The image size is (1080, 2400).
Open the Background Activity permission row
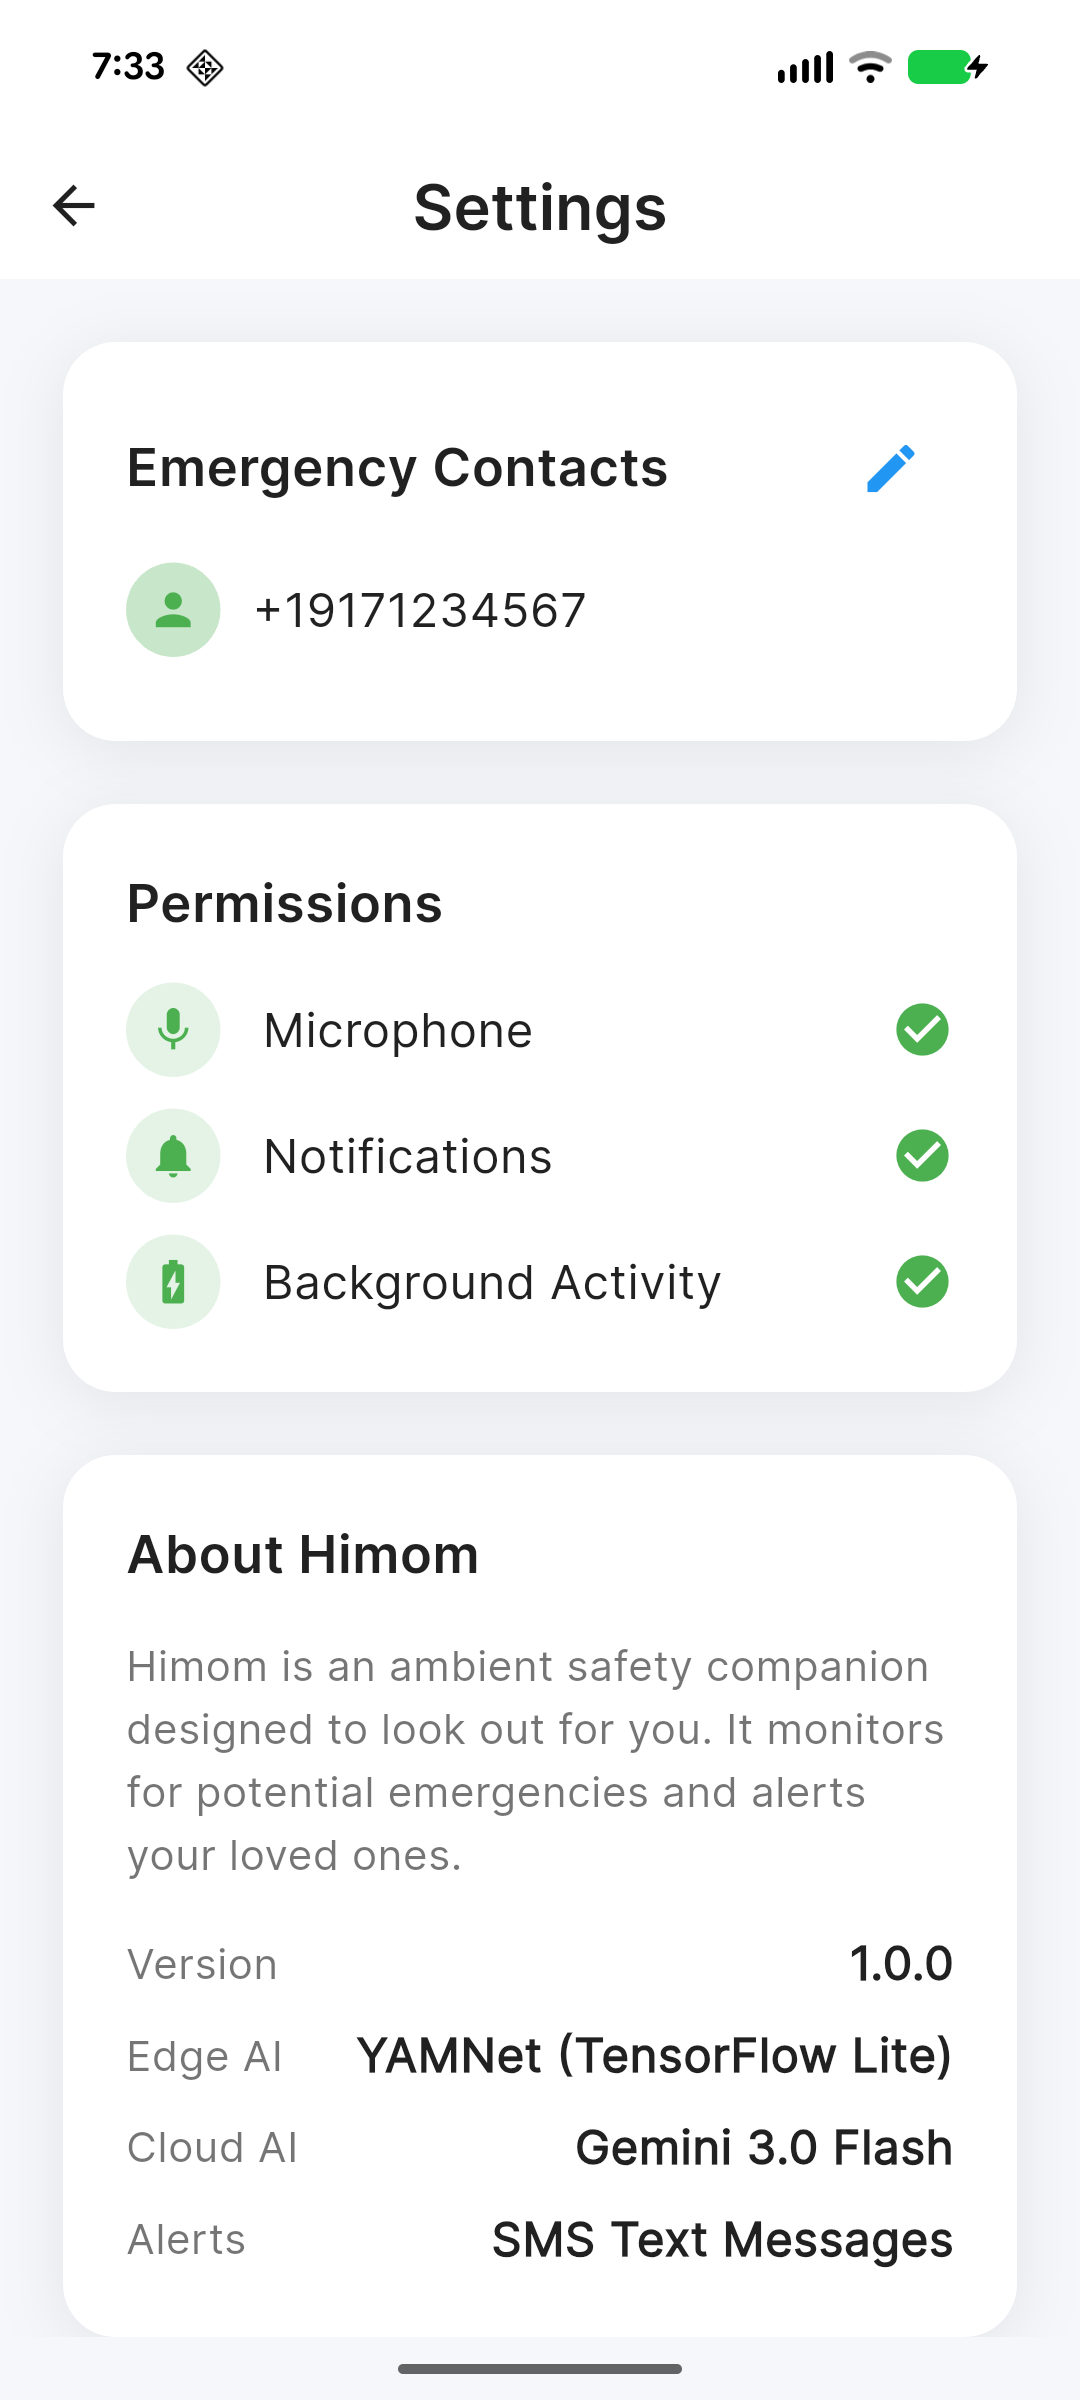[538, 1282]
